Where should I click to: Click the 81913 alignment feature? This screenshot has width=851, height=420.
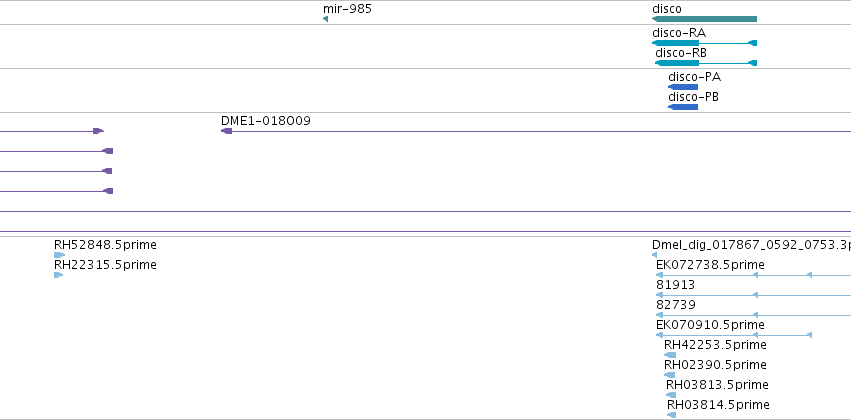753,295
